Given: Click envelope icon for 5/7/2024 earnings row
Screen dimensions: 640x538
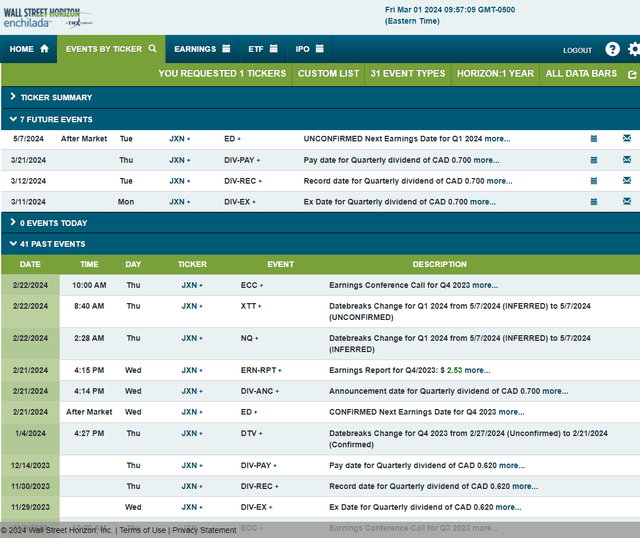Looking at the screenshot, I should click(x=627, y=138).
